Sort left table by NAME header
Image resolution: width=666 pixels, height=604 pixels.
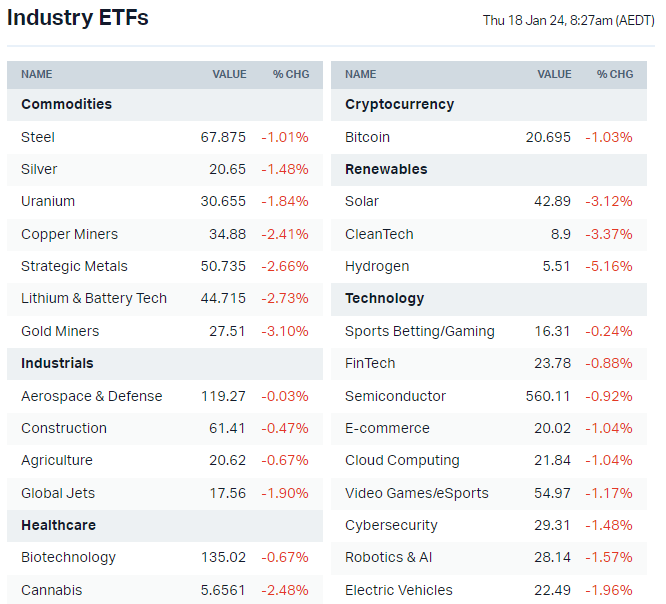[37, 74]
